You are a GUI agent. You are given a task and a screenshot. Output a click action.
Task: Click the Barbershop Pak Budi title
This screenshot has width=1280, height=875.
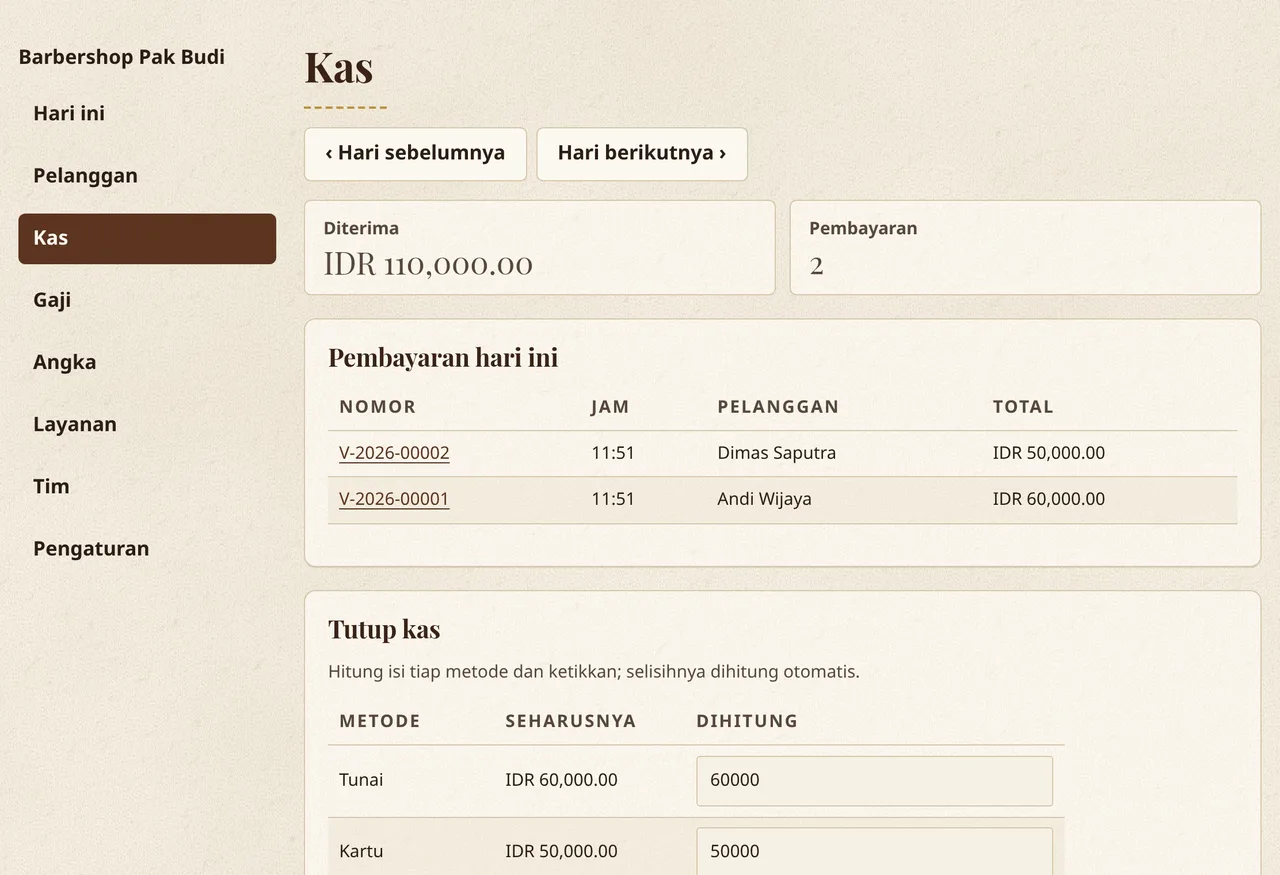tap(122, 57)
